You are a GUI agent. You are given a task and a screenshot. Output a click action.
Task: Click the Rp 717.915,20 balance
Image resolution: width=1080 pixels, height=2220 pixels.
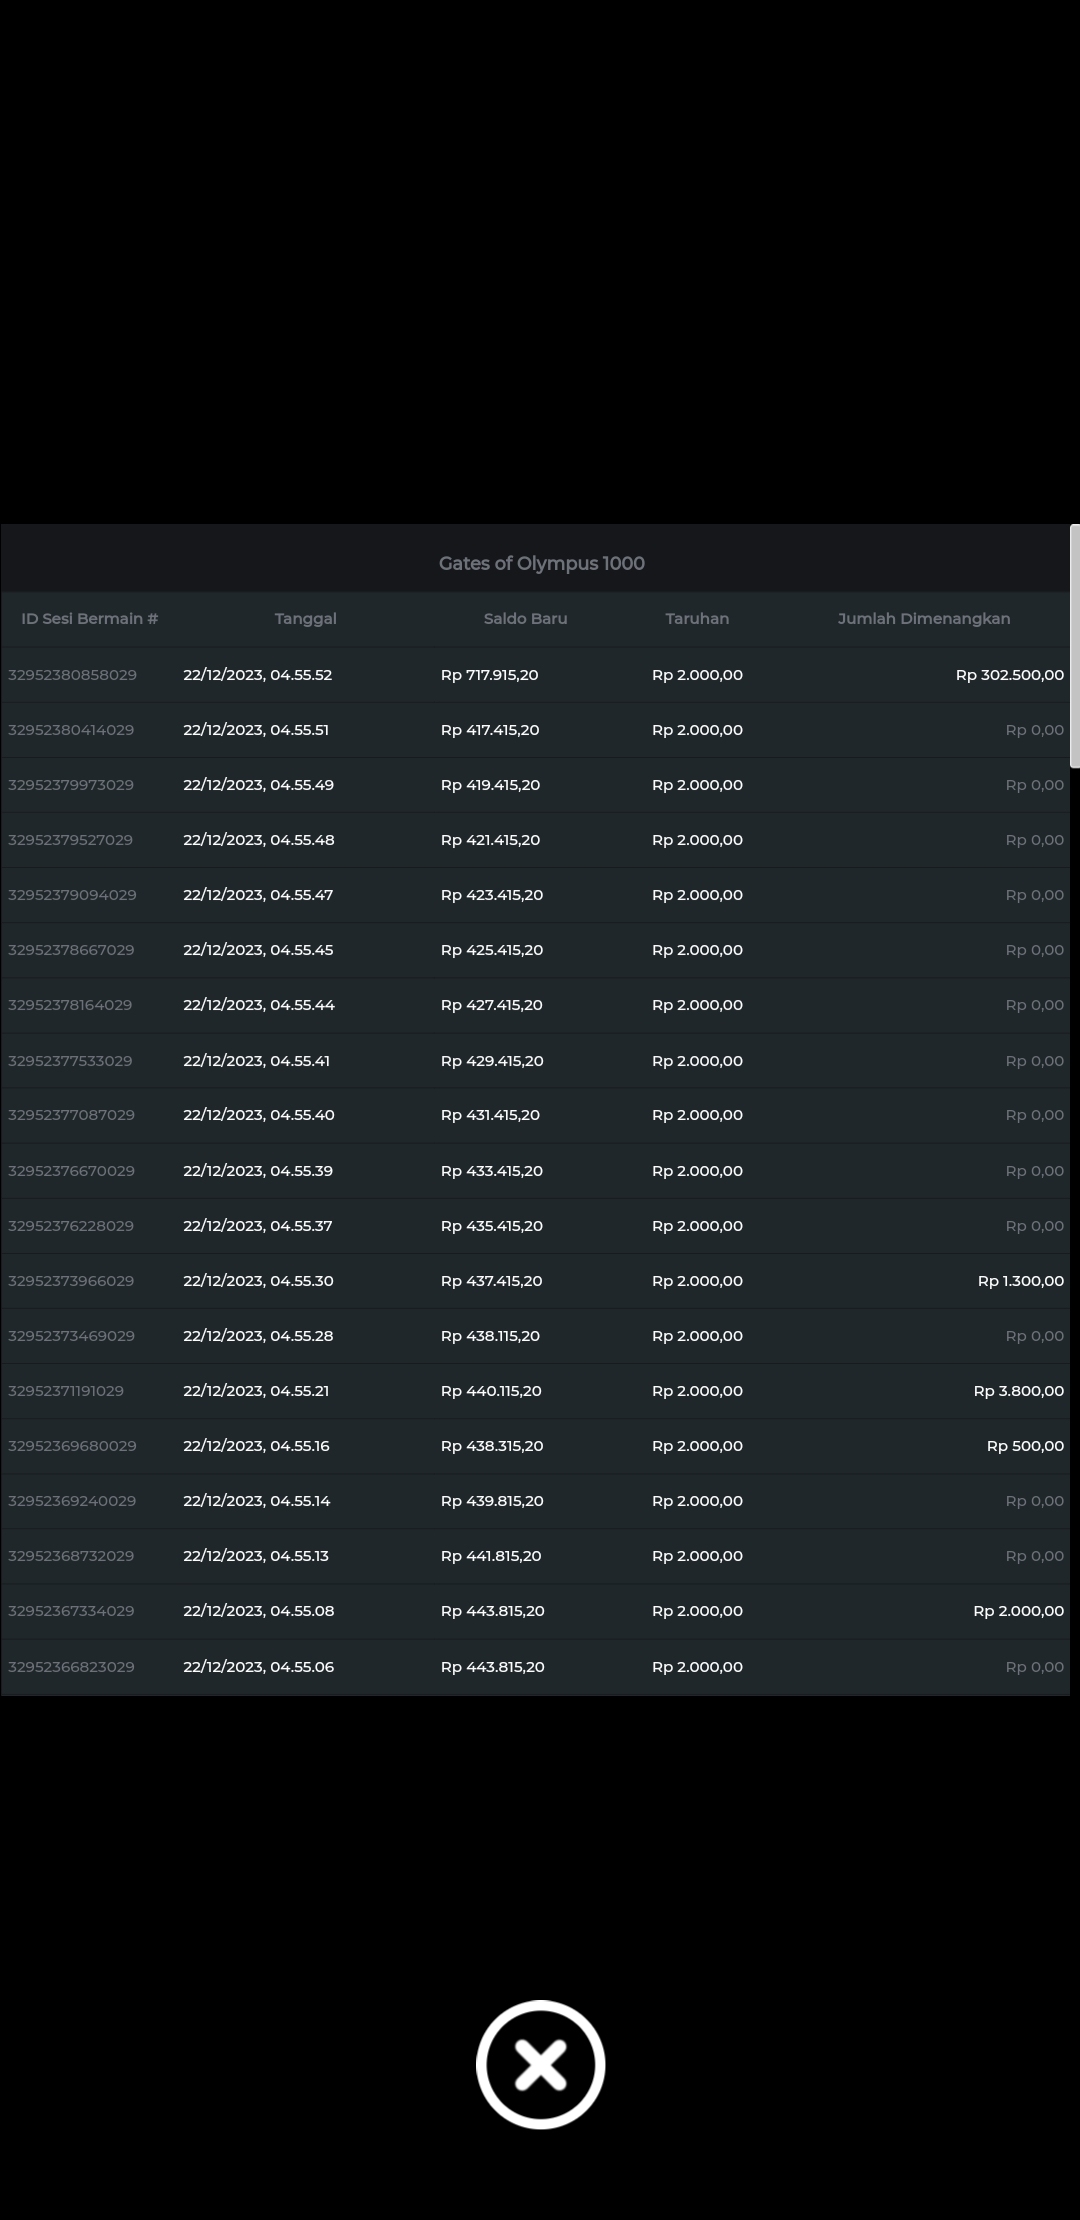(489, 675)
